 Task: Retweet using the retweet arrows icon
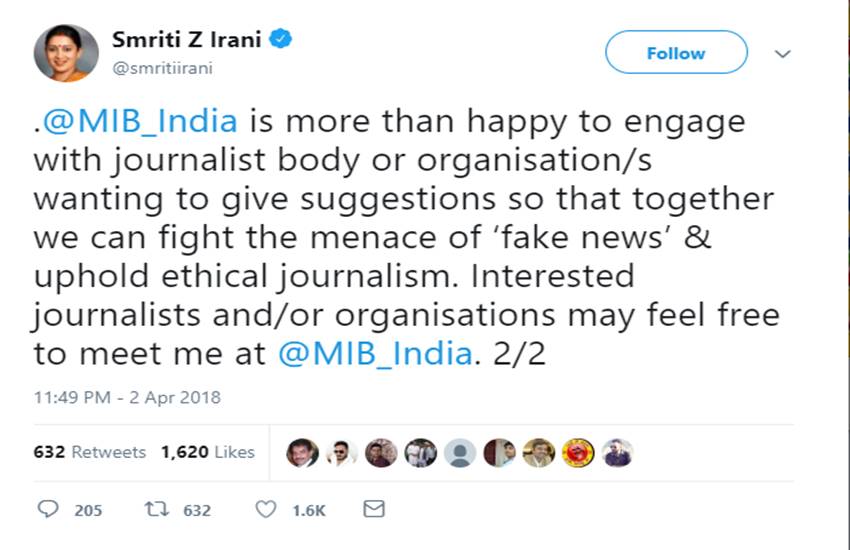click(x=158, y=510)
